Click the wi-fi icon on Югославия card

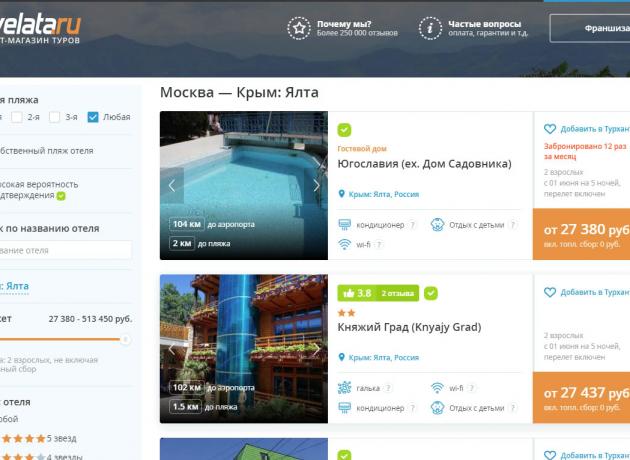344,244
